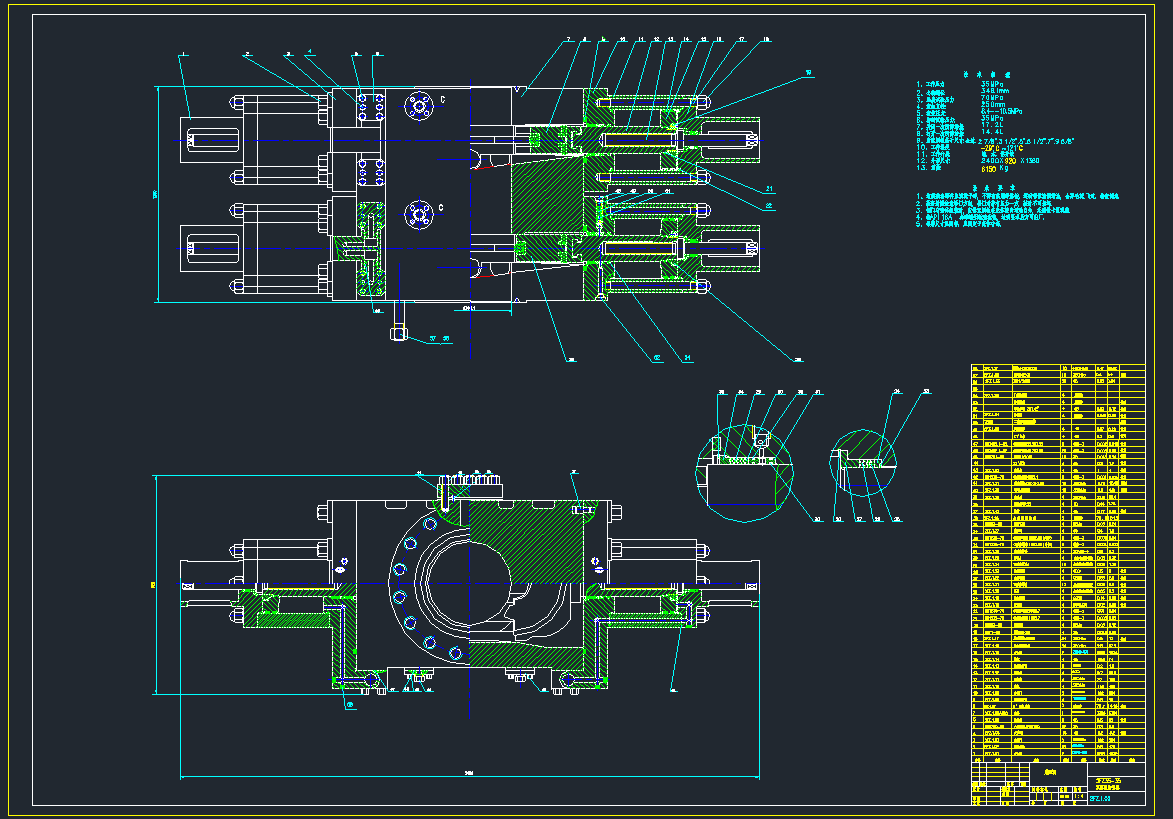Select the 35MPa value in specification row 1

tap(992, 85)
